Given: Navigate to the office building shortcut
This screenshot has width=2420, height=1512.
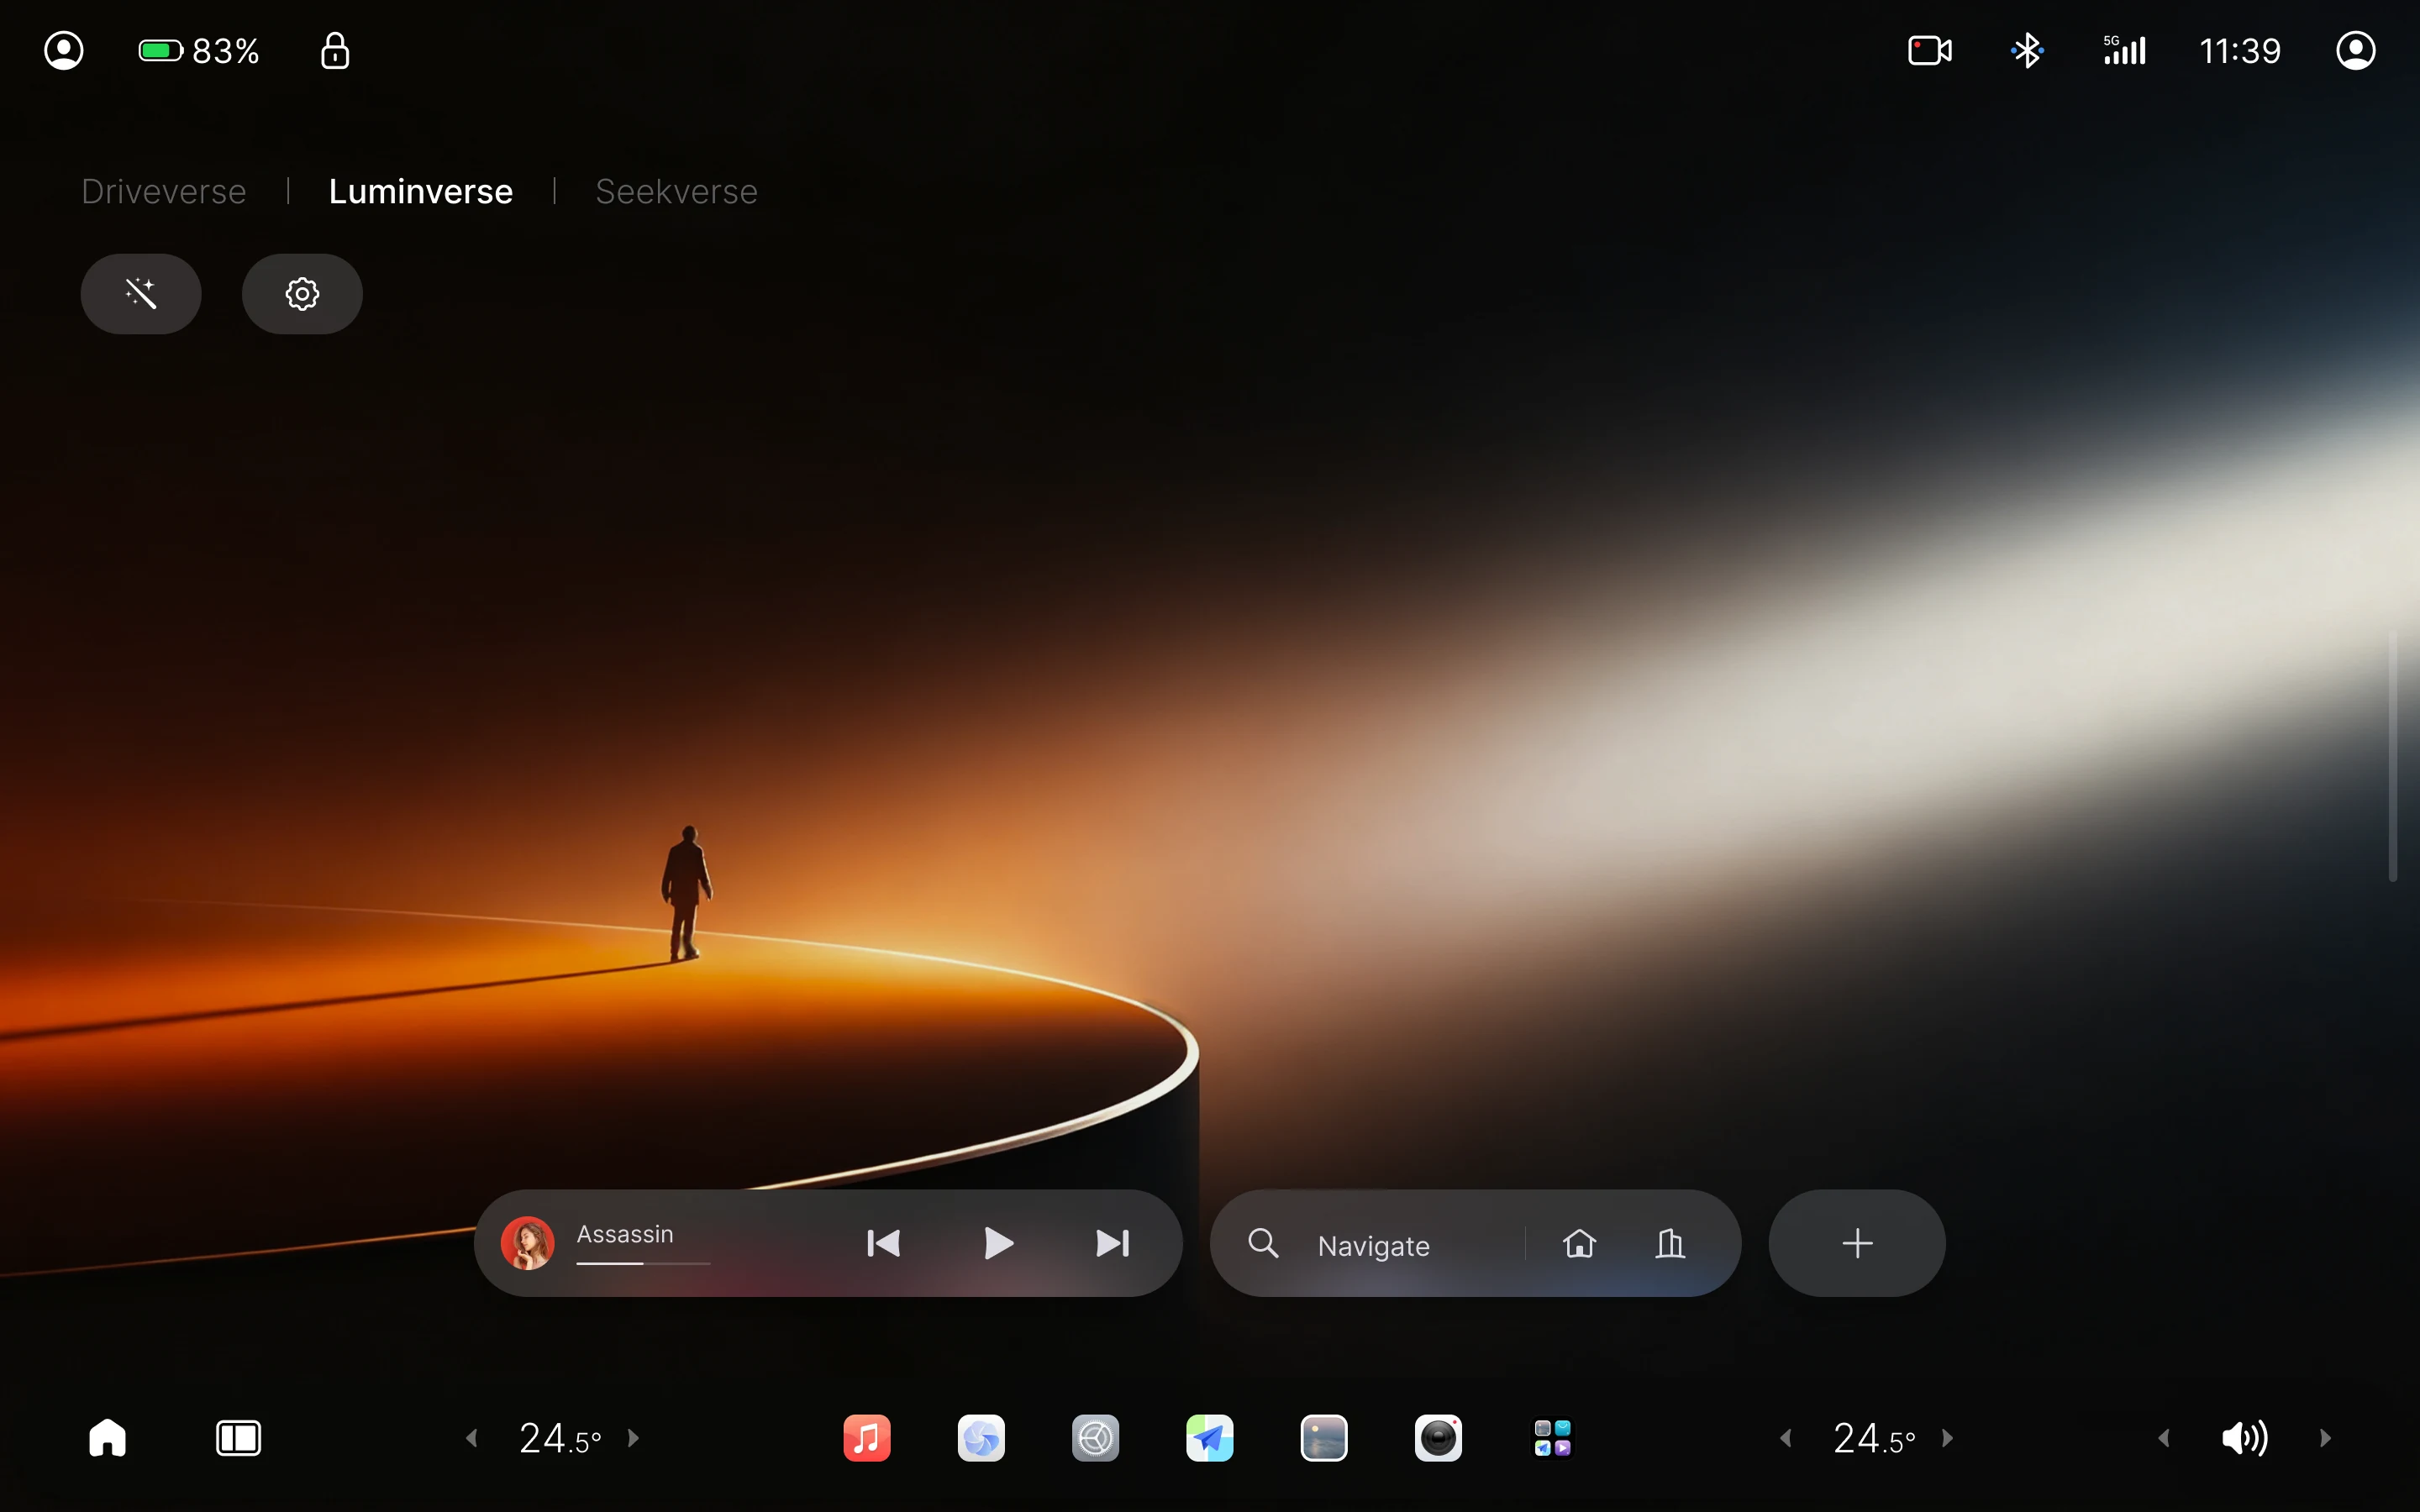Looking at the screenshot, I should pyautogui.click(x=1670, y=1243).
